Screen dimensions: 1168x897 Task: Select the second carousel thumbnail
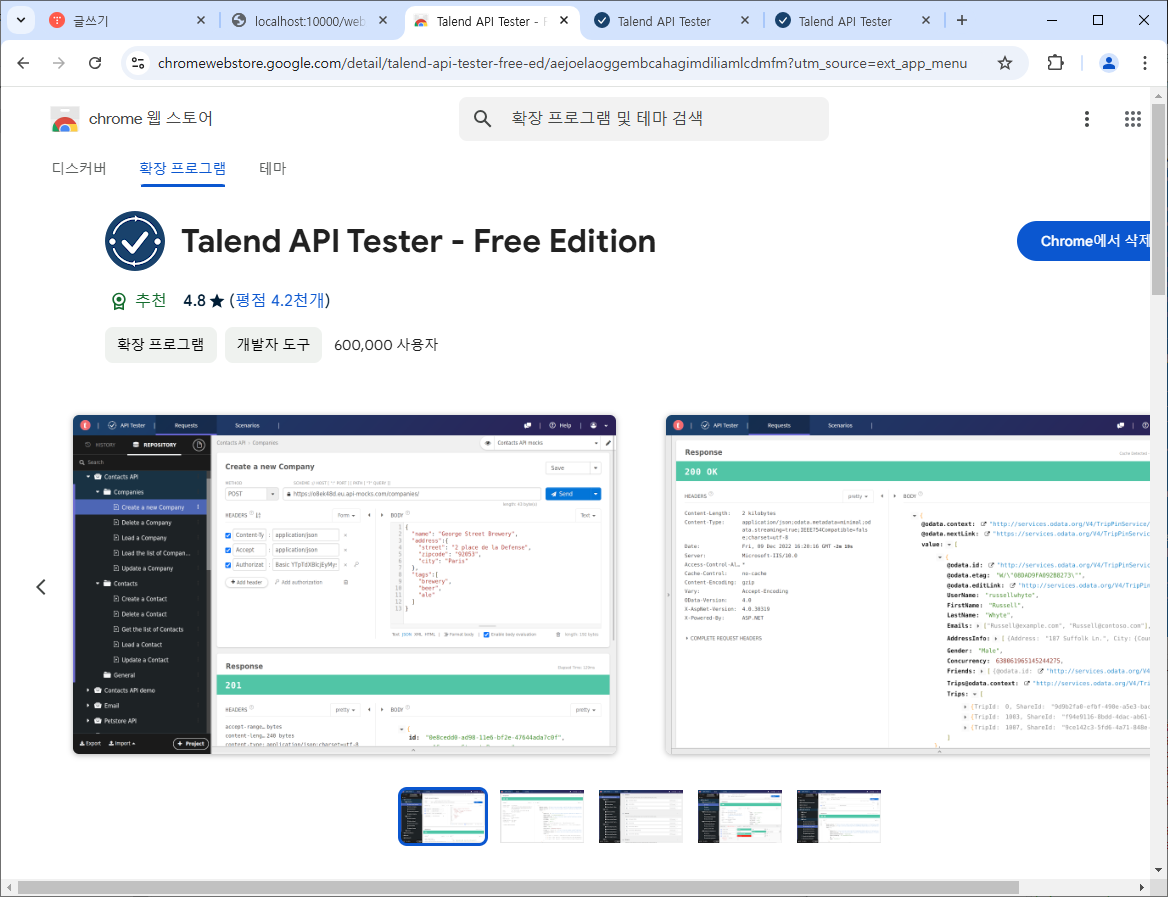[x=542, y=817]
